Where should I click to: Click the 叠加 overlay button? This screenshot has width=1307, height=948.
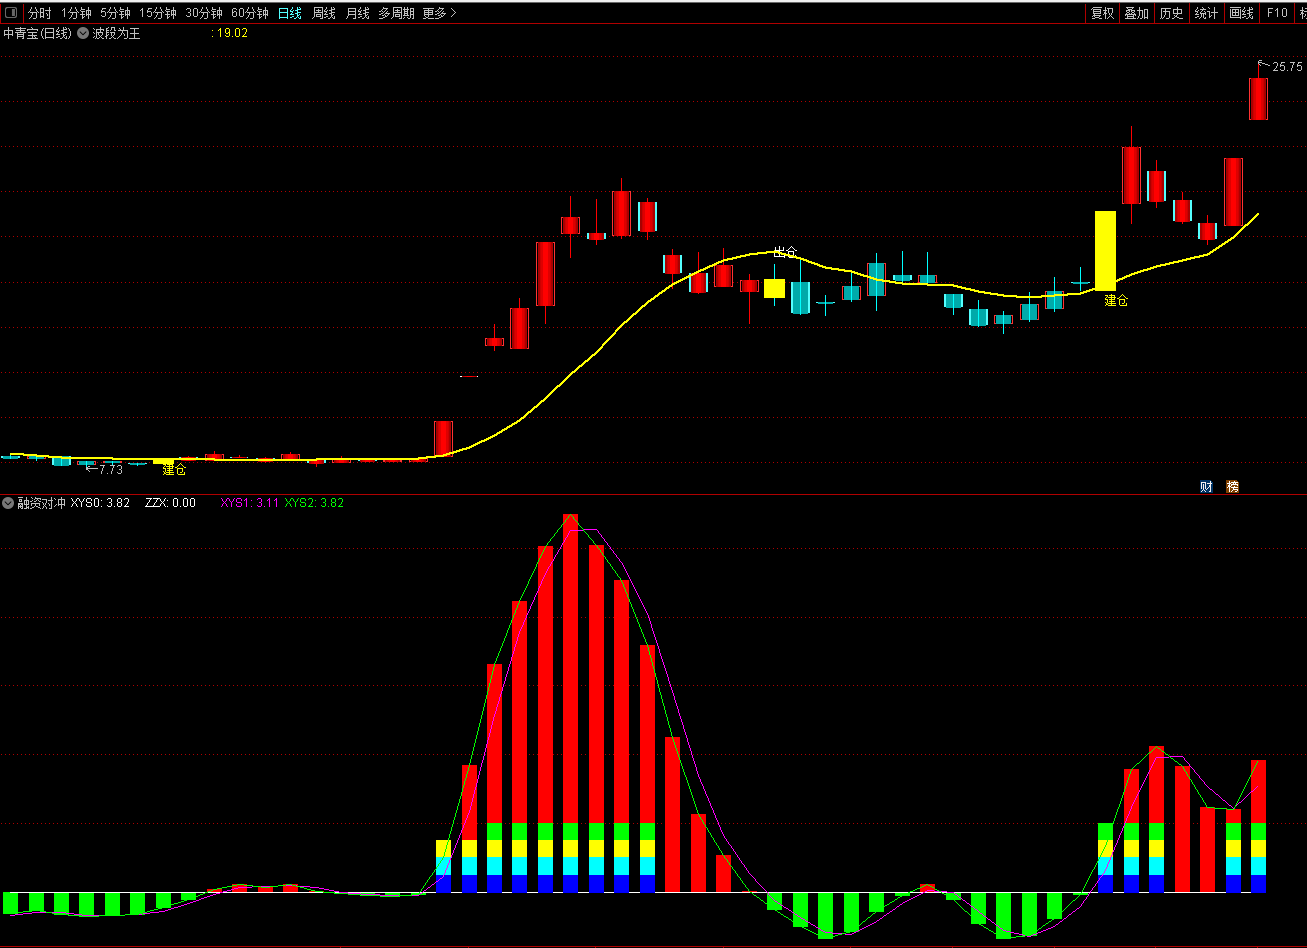(1136, 13)
